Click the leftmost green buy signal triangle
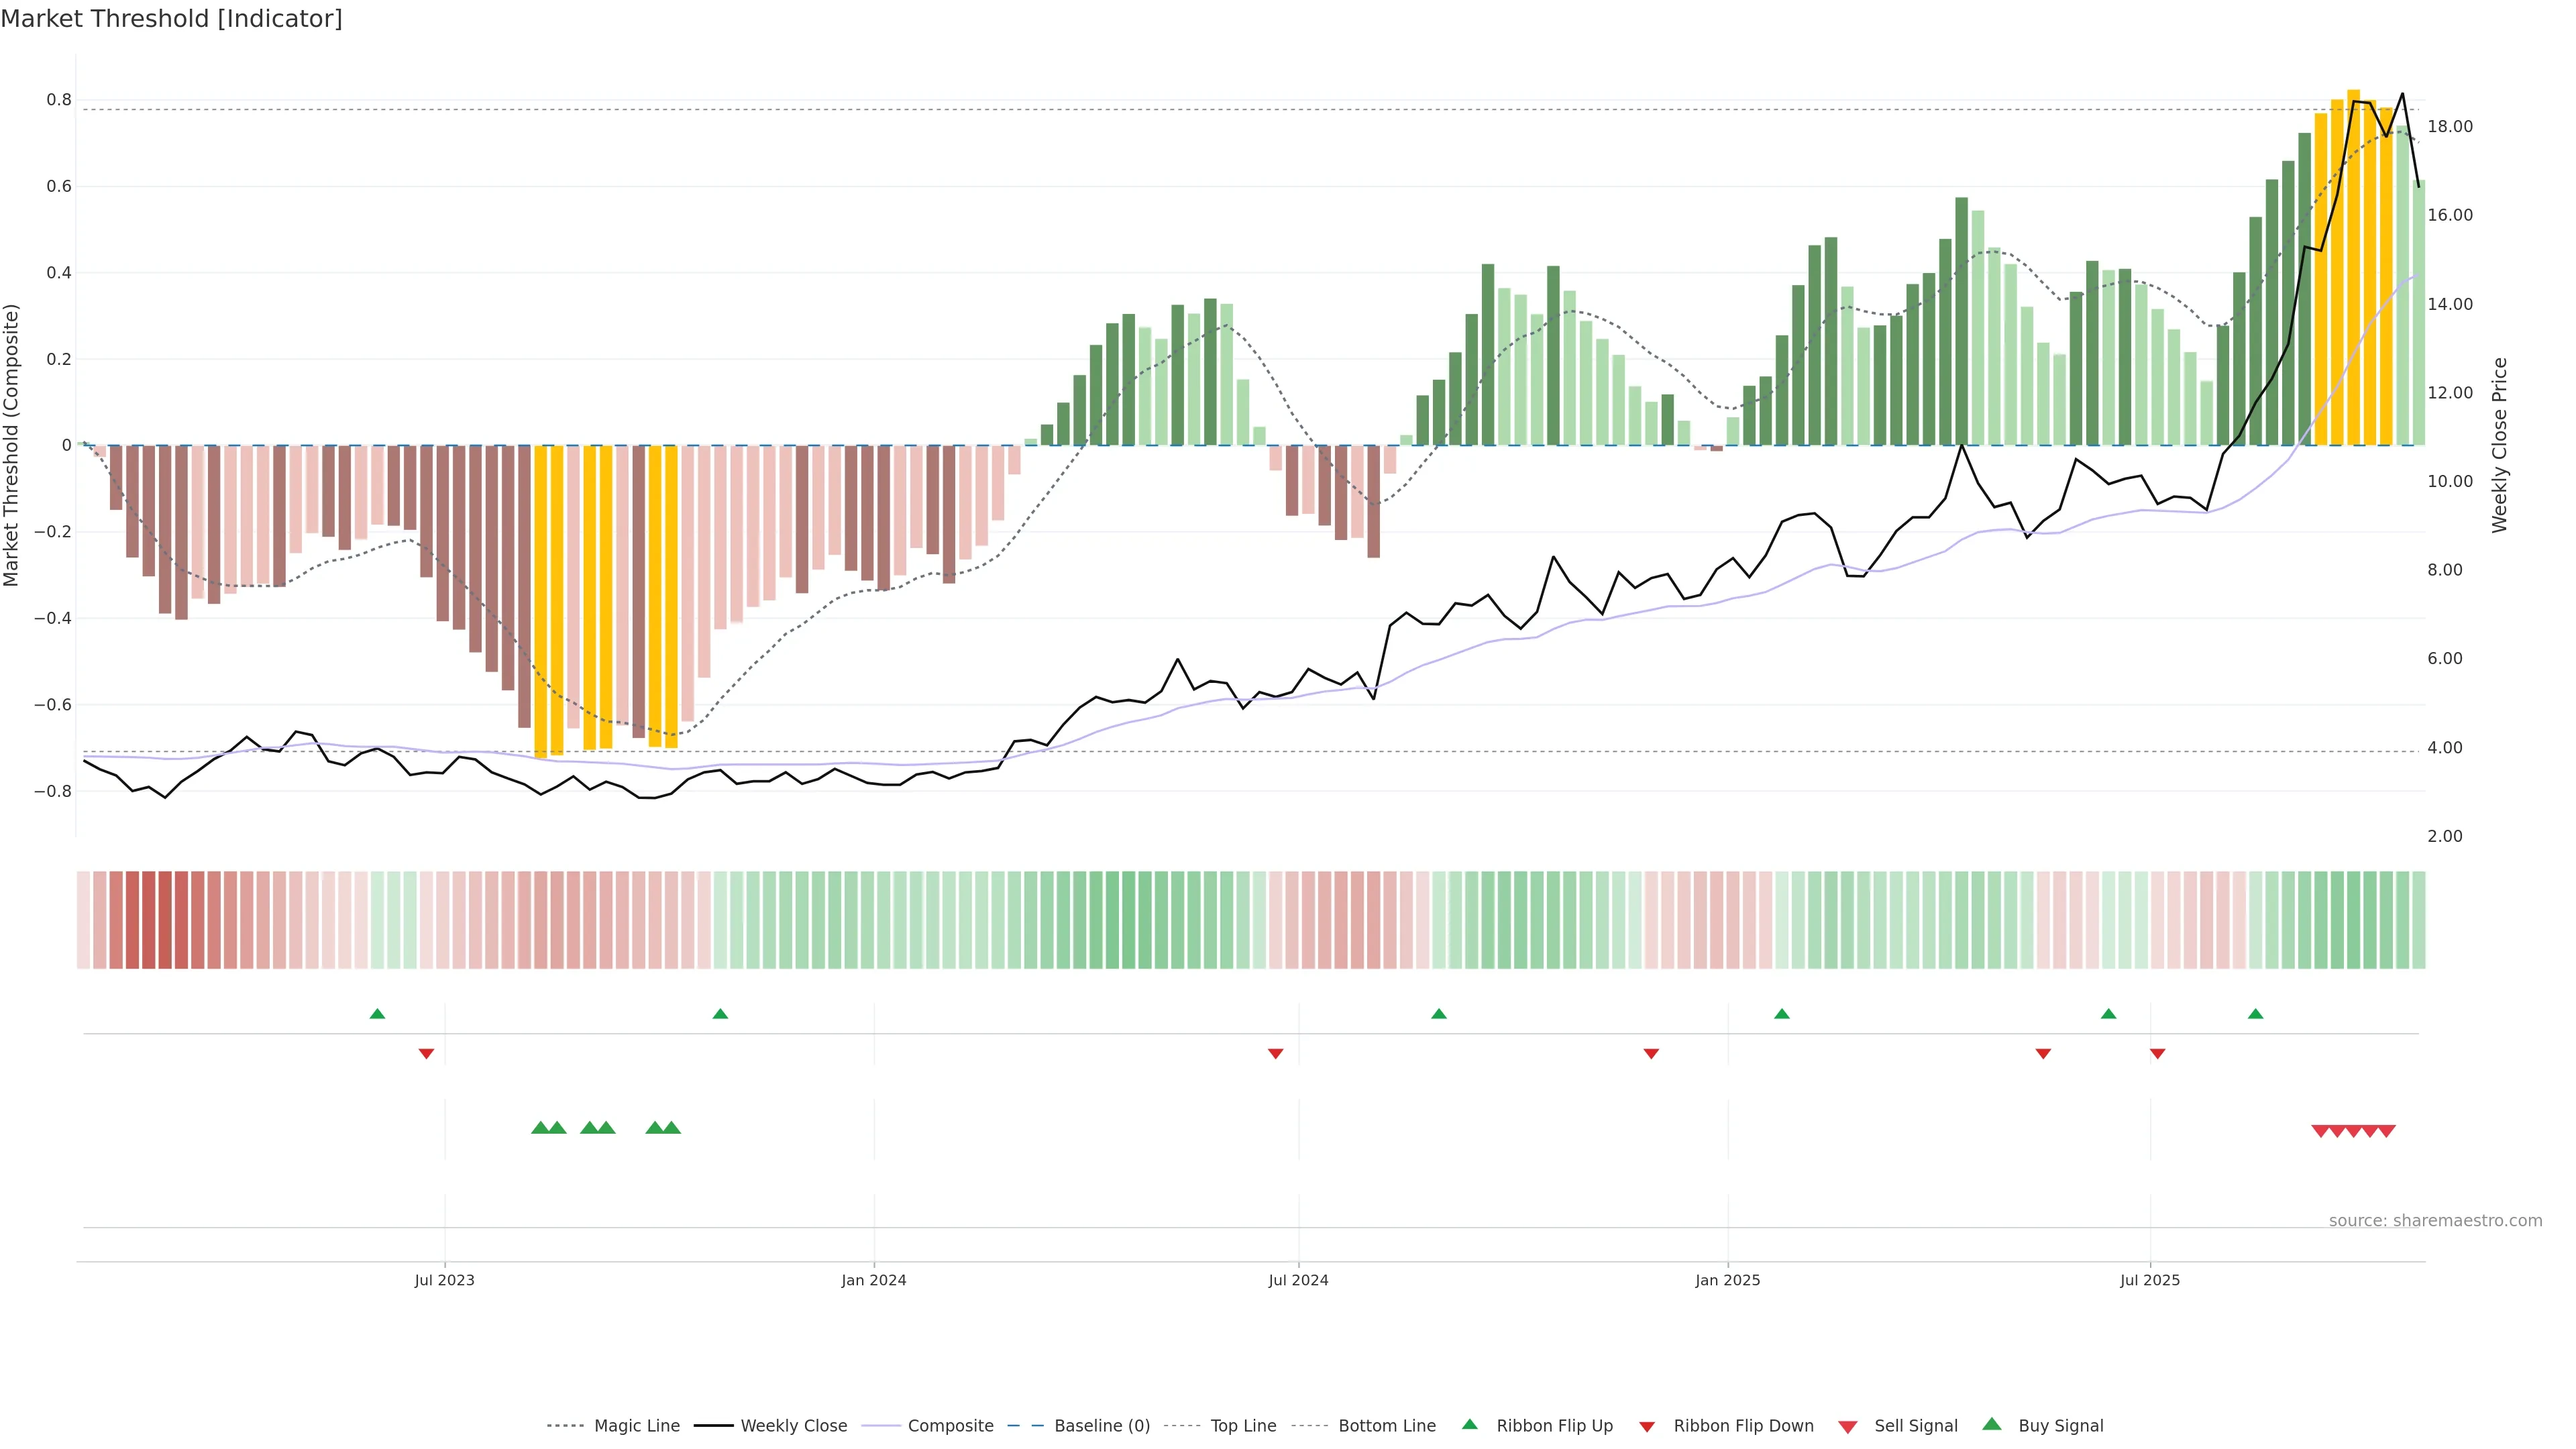 click(540, 1128)
